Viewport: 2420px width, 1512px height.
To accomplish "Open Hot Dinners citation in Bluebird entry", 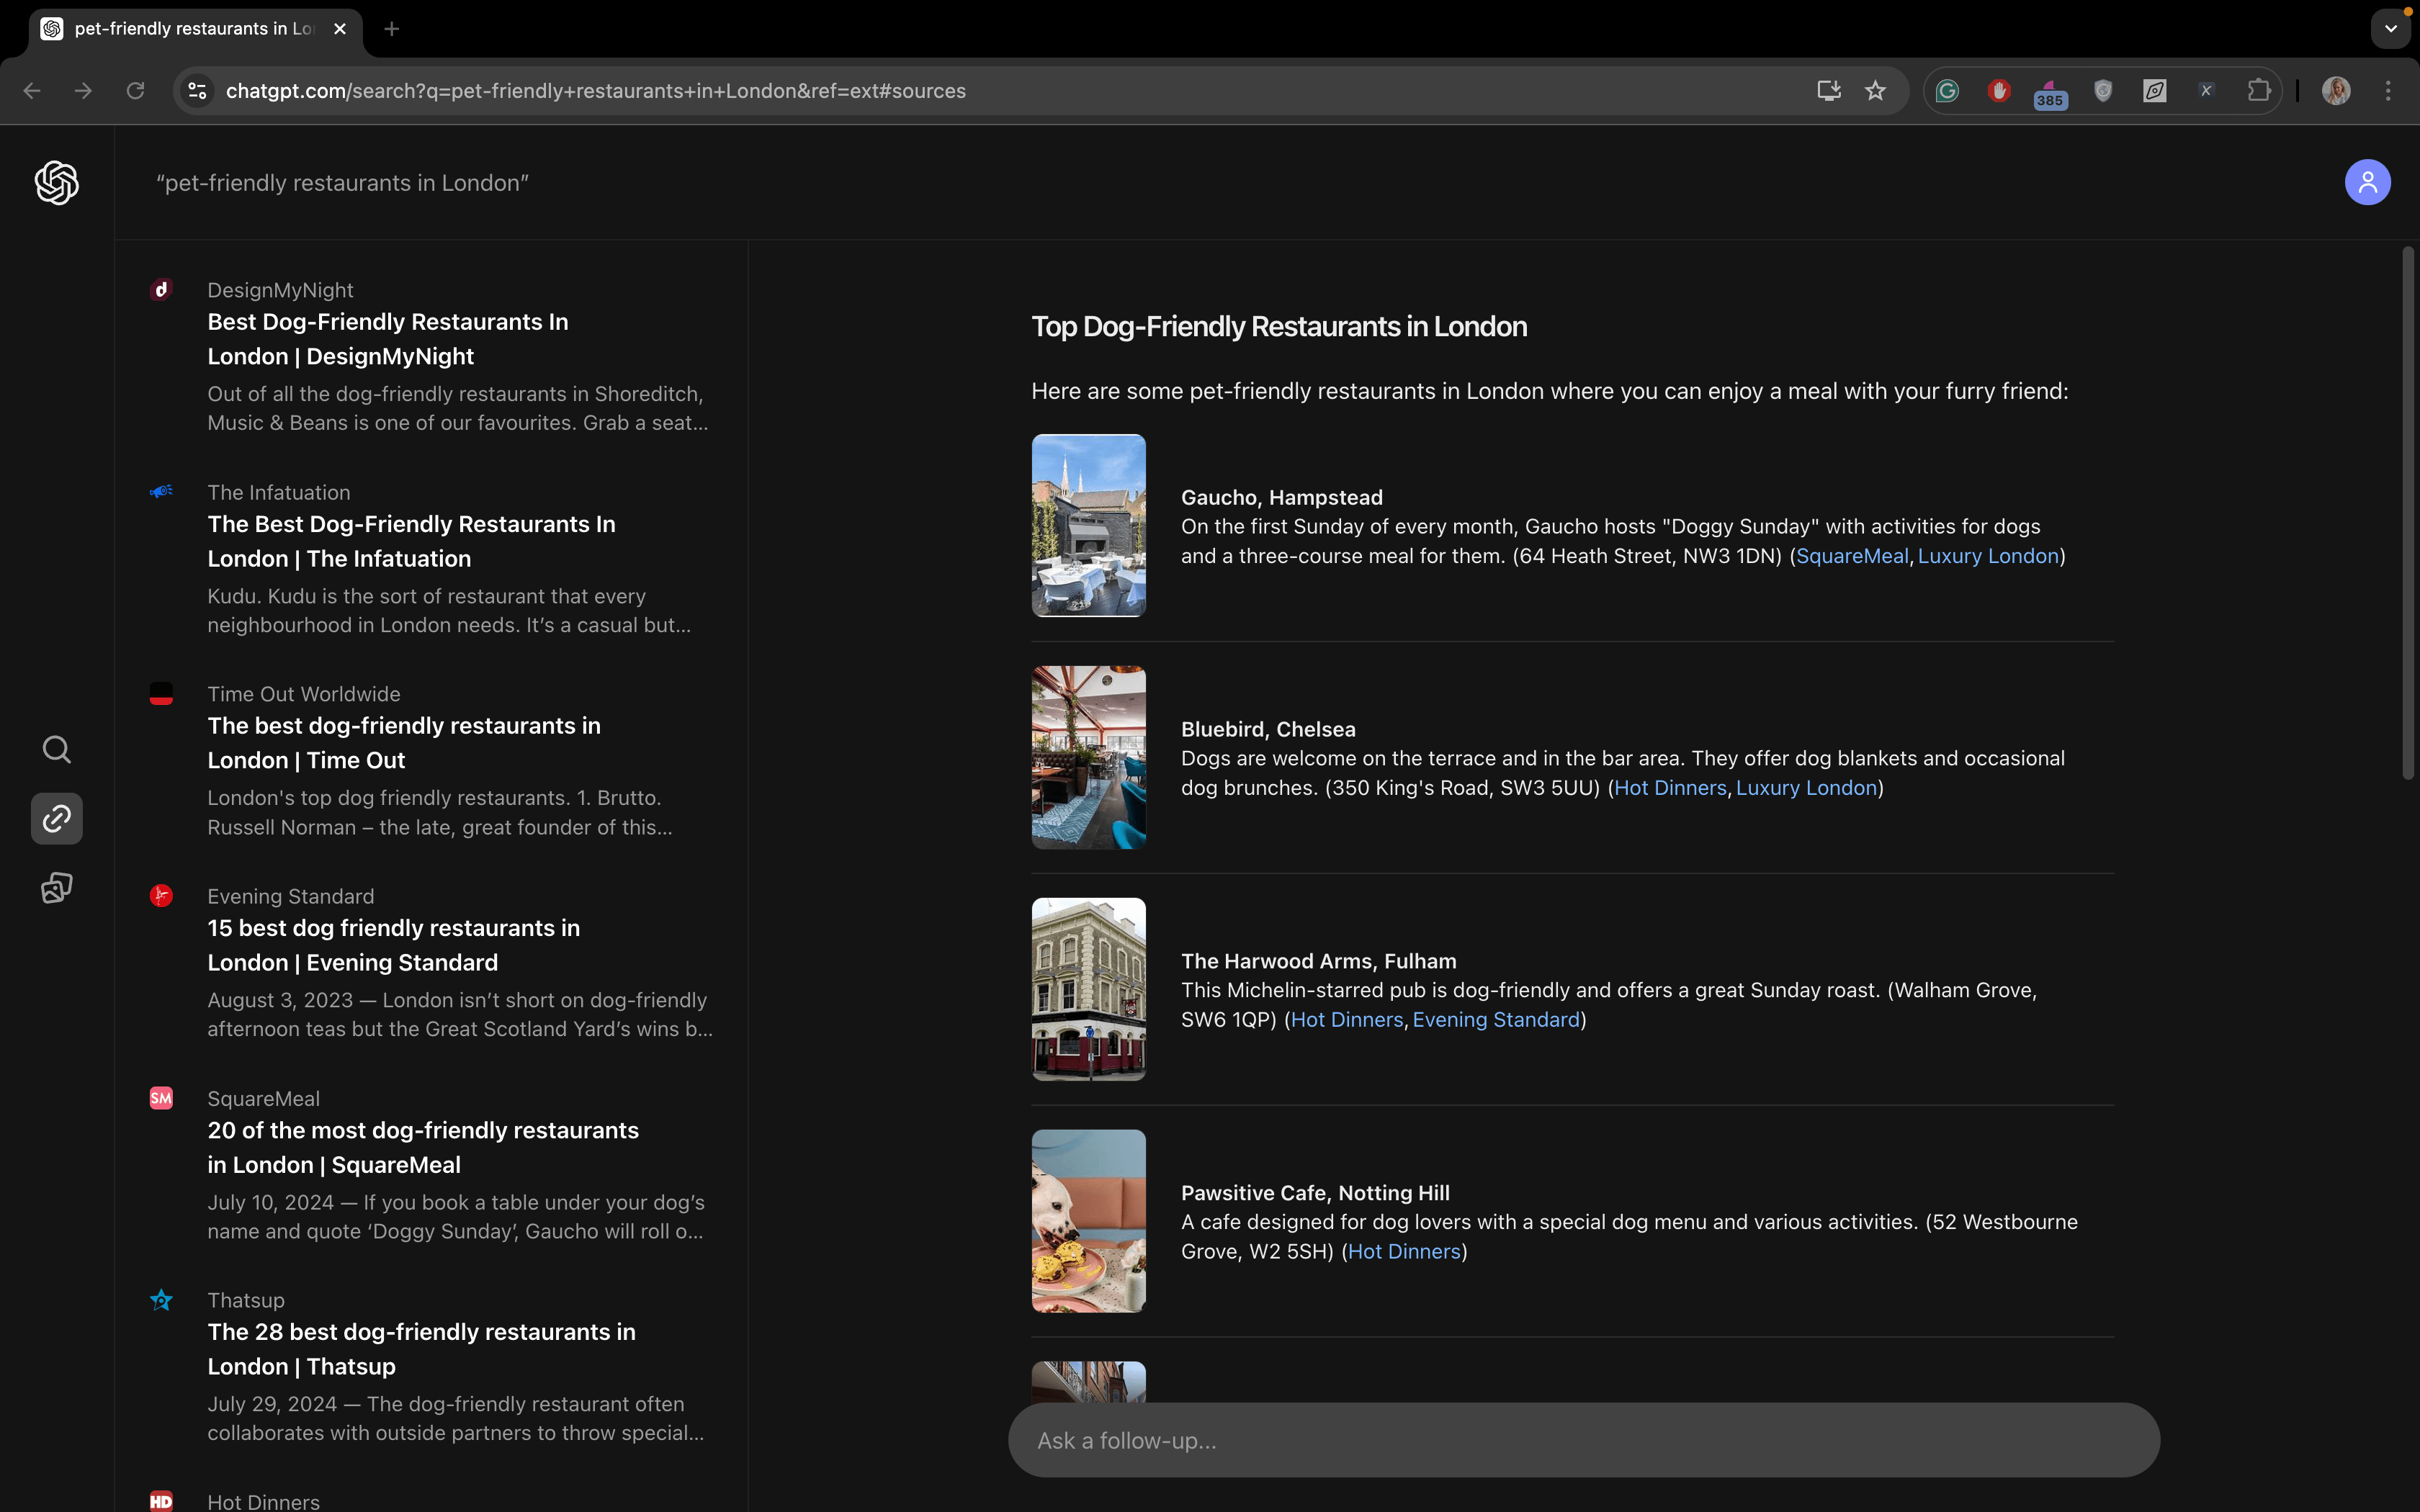I will pos(1670,788).
